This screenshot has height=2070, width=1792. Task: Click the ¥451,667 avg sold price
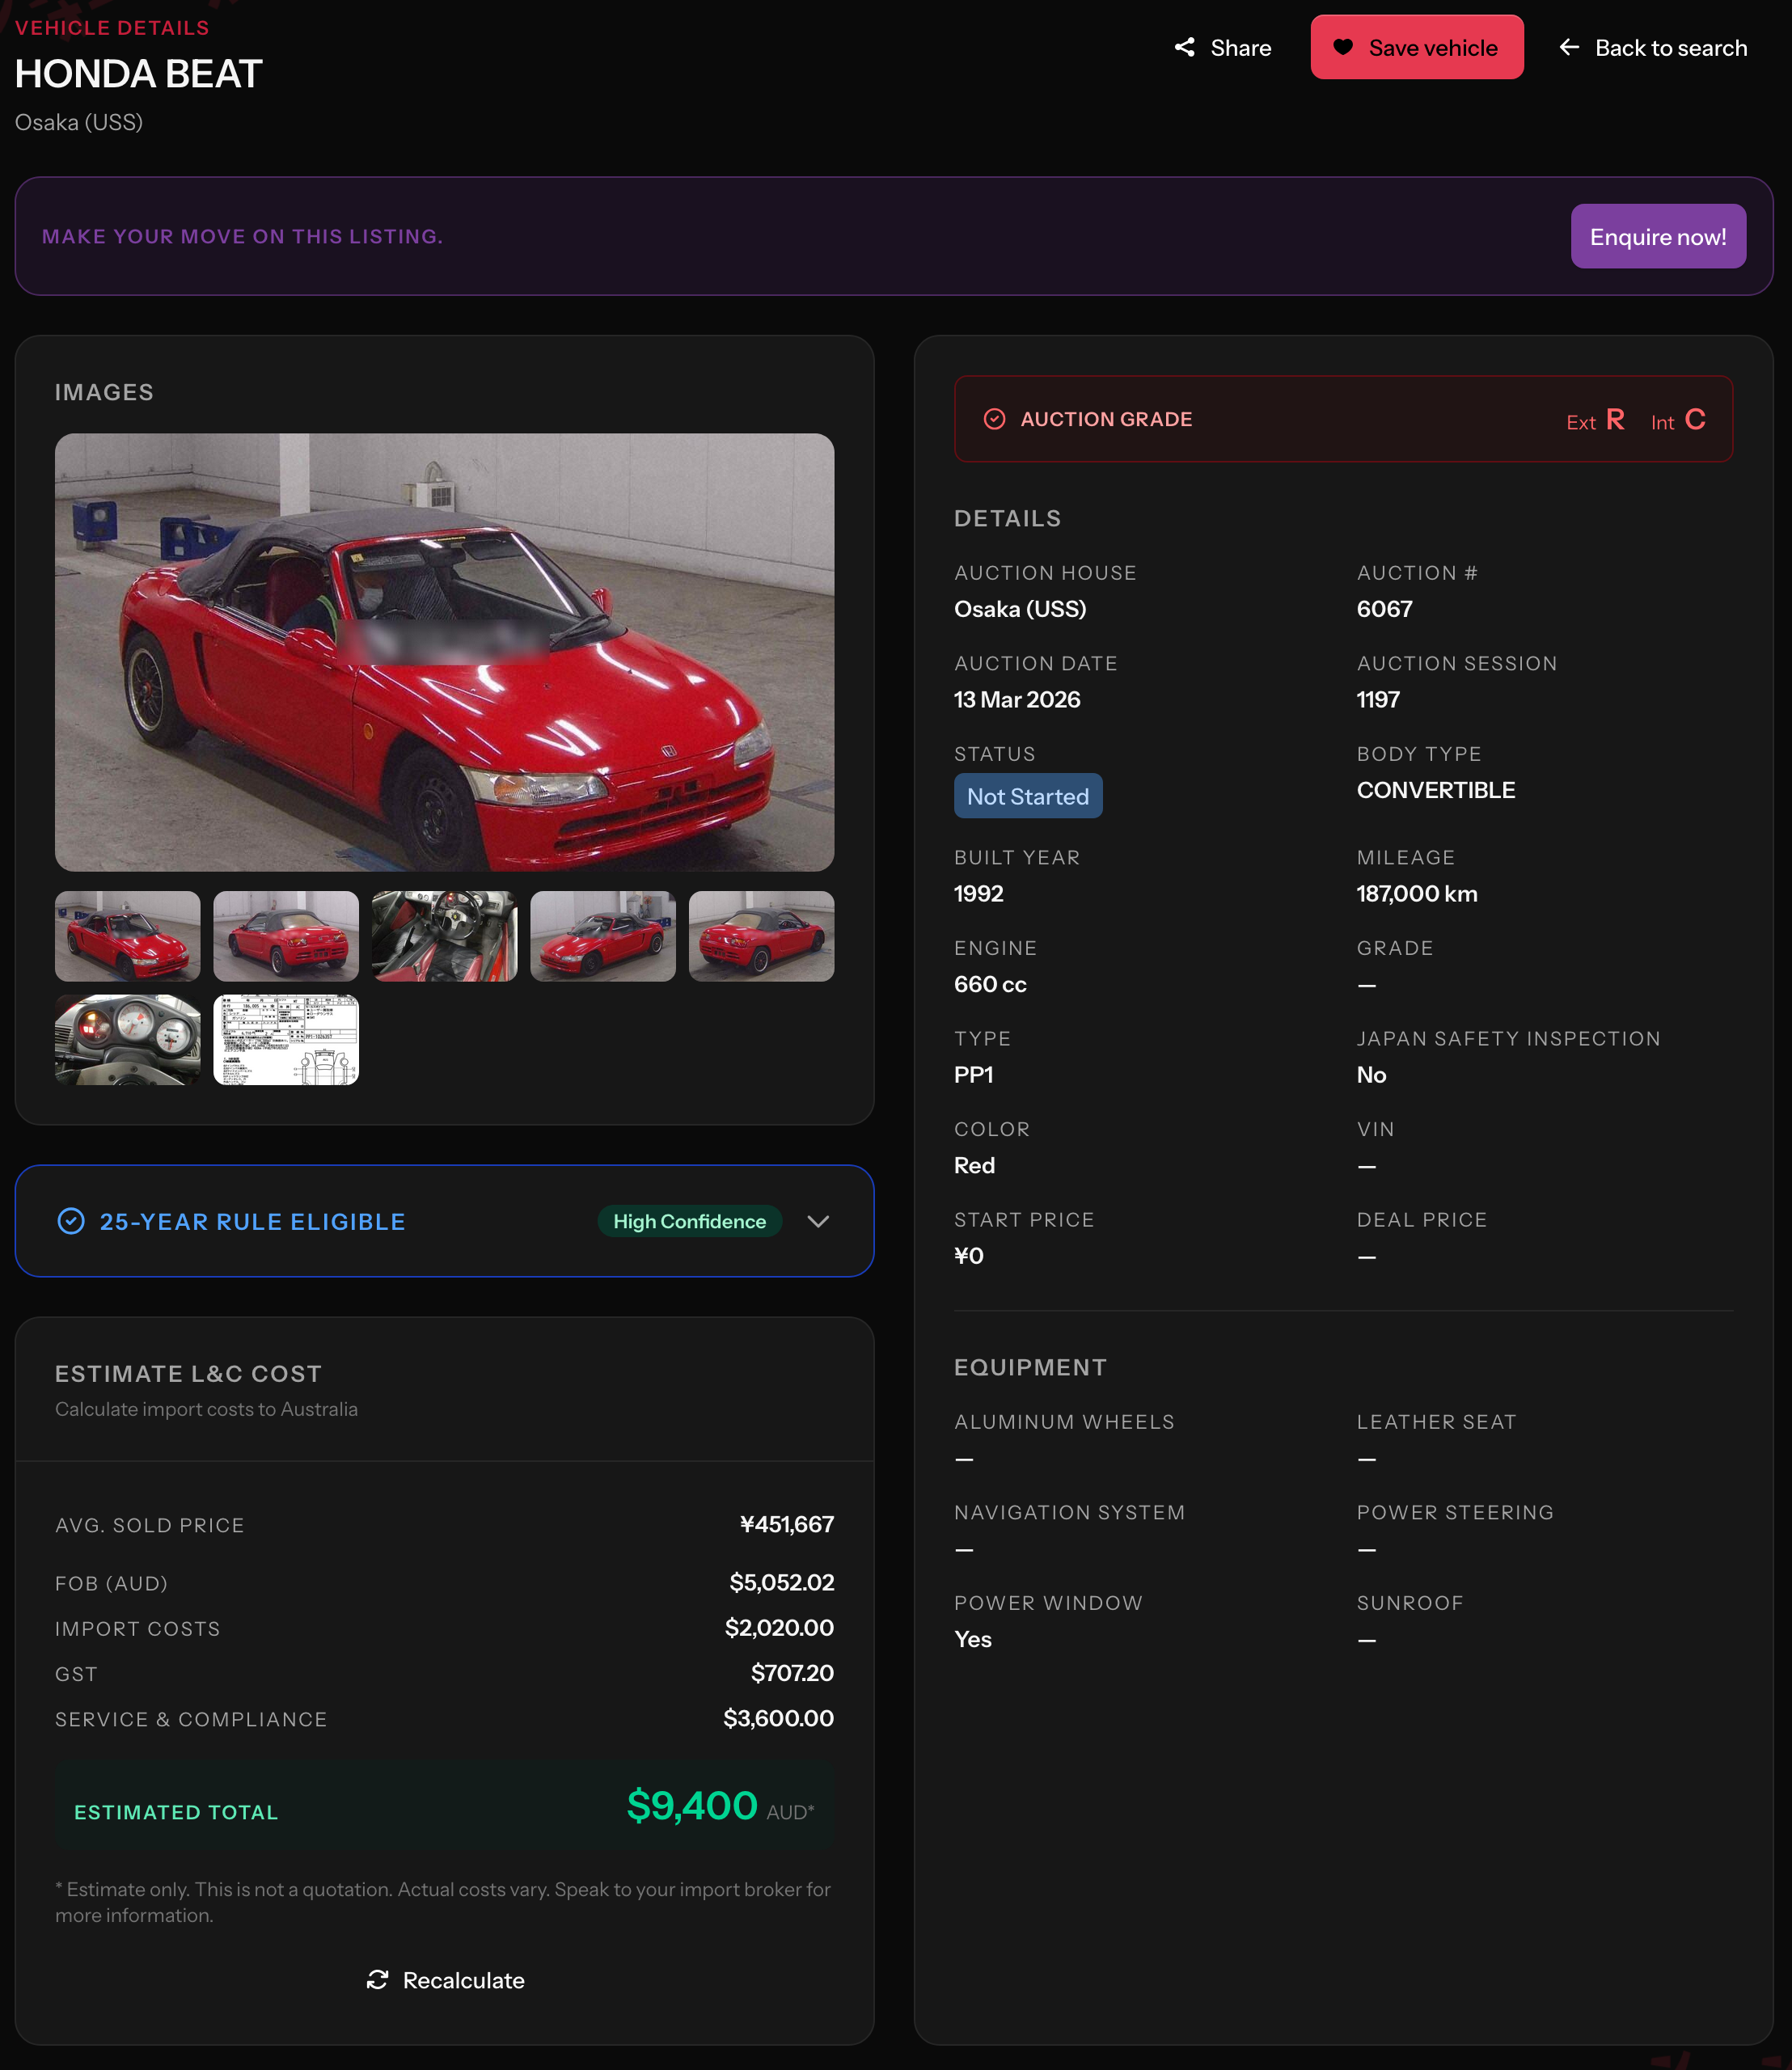click(787, 1524)
